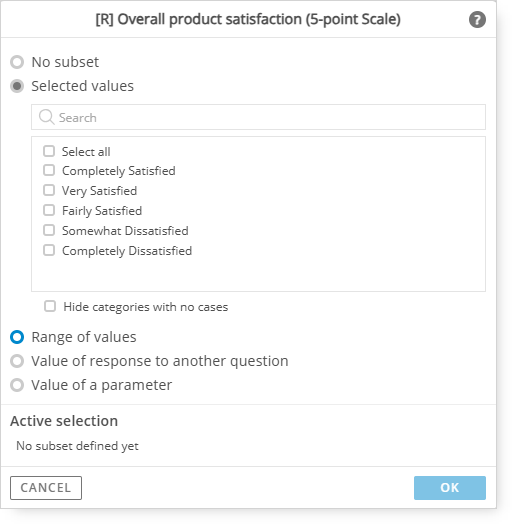Choose the Selected values radio button

[17, 86]
